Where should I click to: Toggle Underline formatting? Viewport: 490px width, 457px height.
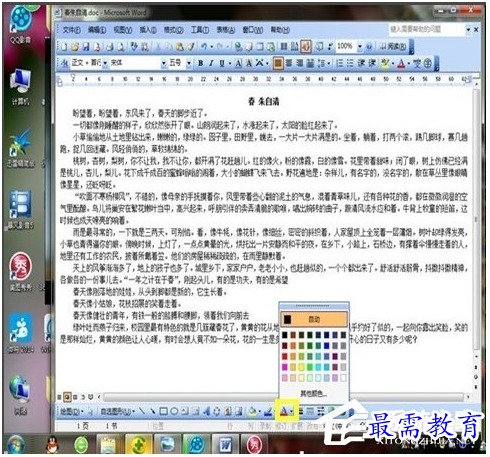tap(222, 63)
